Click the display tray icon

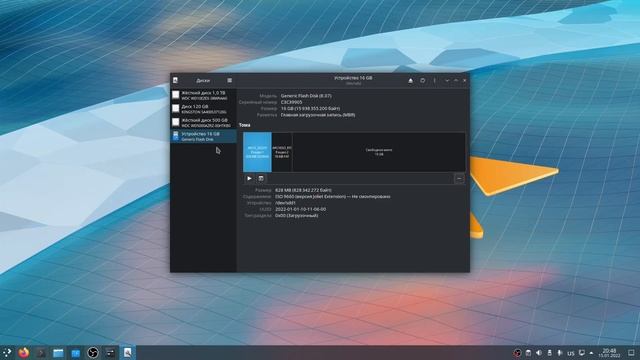[582, 353]
